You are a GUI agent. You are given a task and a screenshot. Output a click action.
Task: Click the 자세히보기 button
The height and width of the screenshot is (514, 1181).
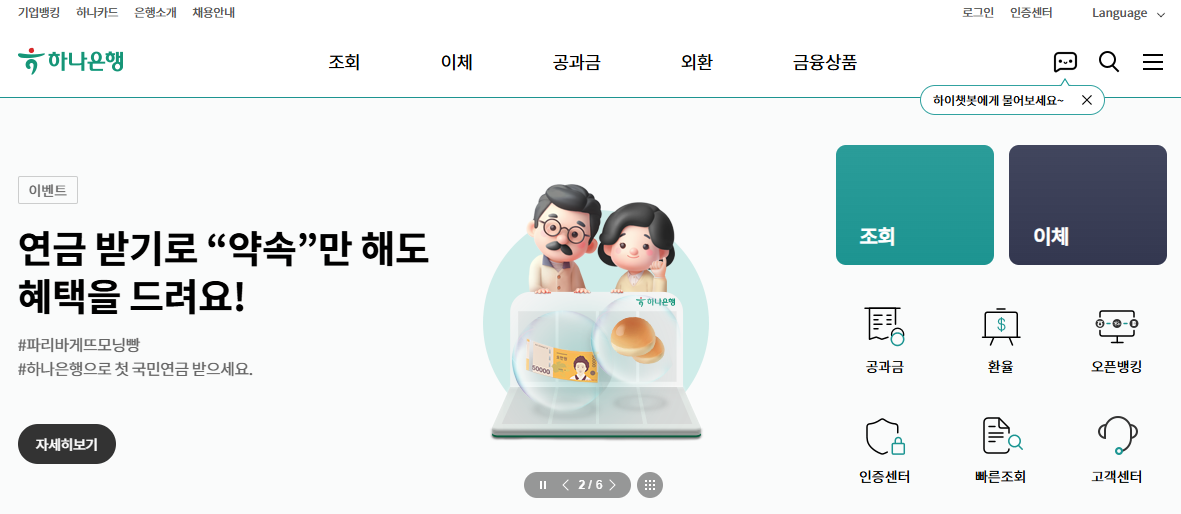67,444
